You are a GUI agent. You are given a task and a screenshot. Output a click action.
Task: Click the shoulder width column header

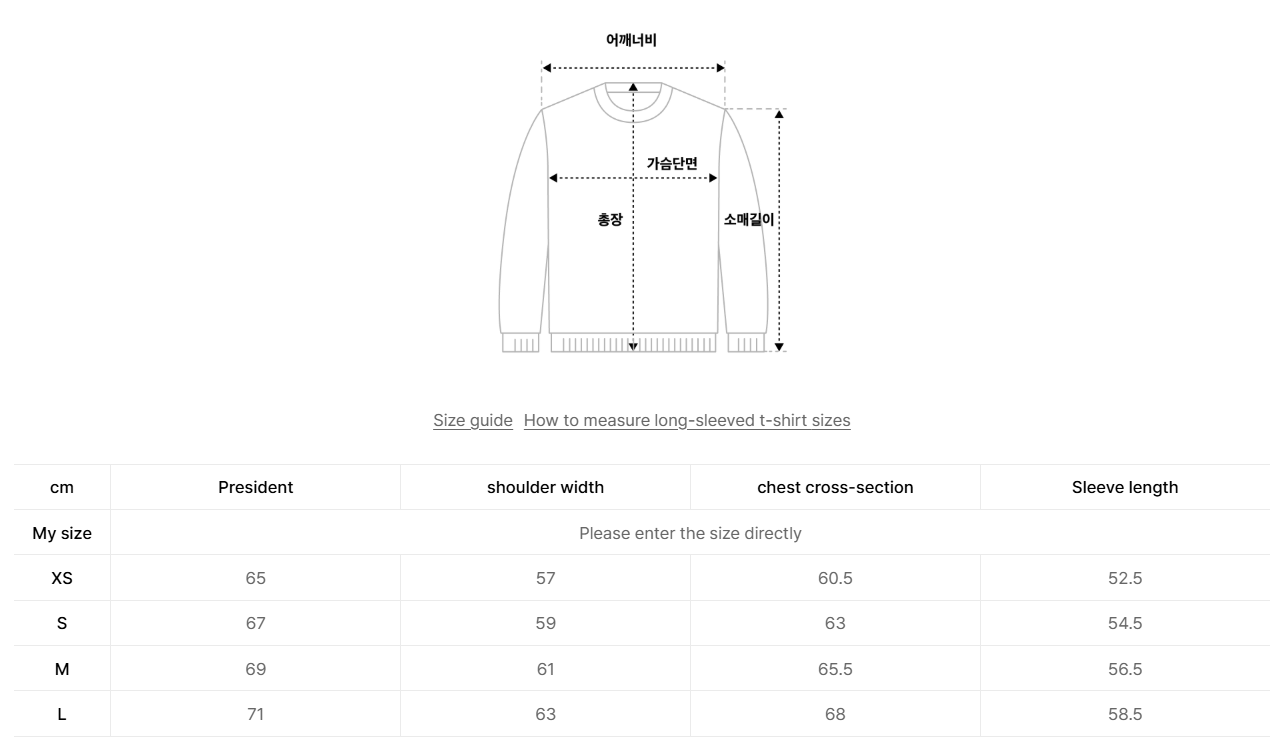(545, 487)
